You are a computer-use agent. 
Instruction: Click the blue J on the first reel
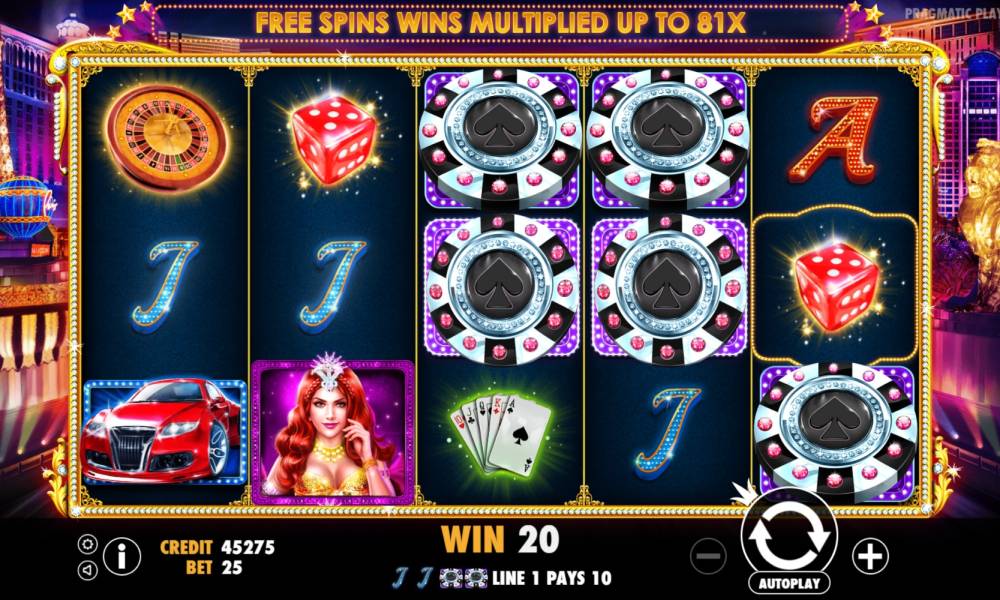[165, 286]
